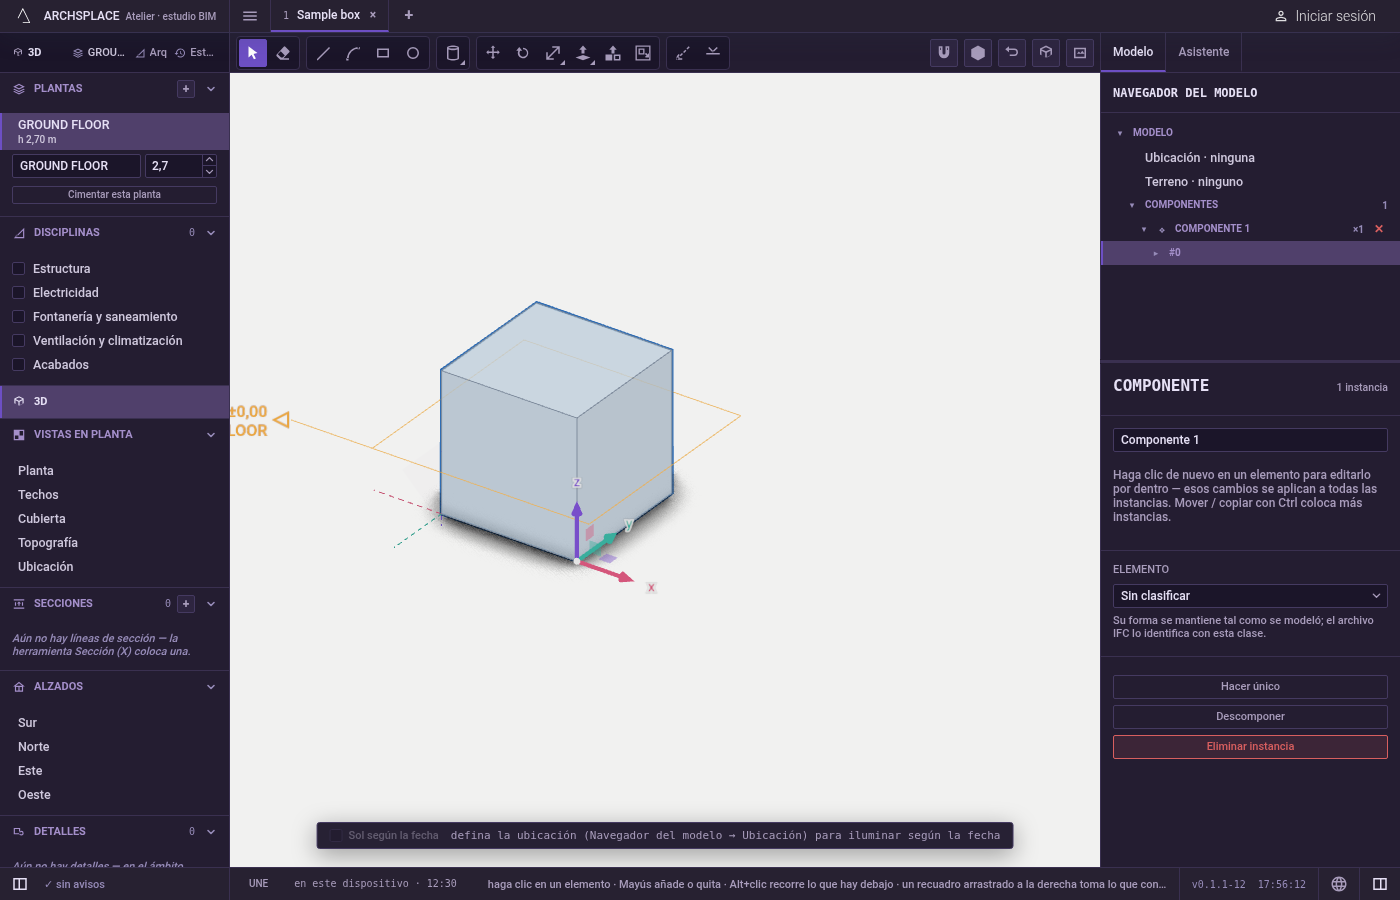Click the undo arrow icon
The width and height of the screenshot is (1400, 900).
pos(1012,53)
